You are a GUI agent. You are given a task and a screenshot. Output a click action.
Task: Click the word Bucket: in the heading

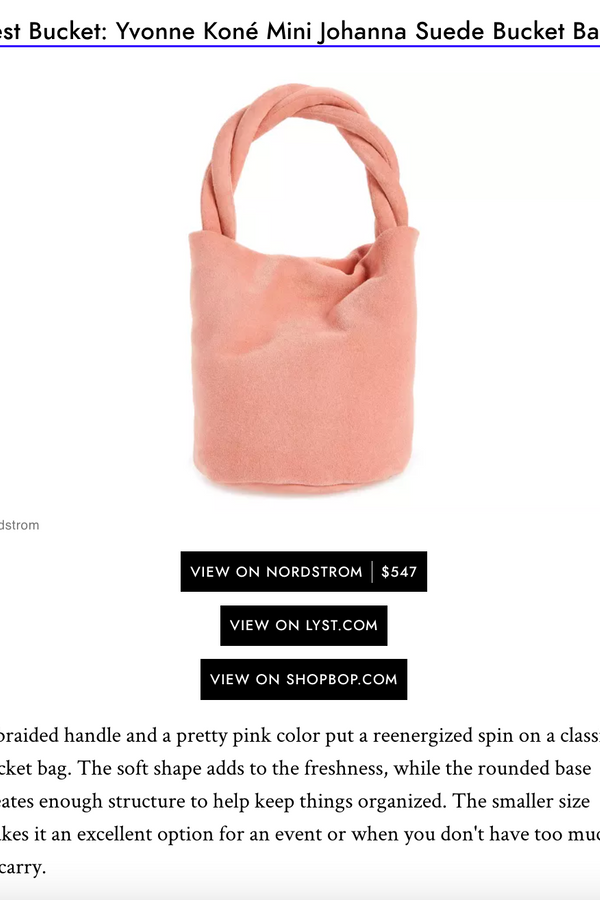click(x=68, y=31)
